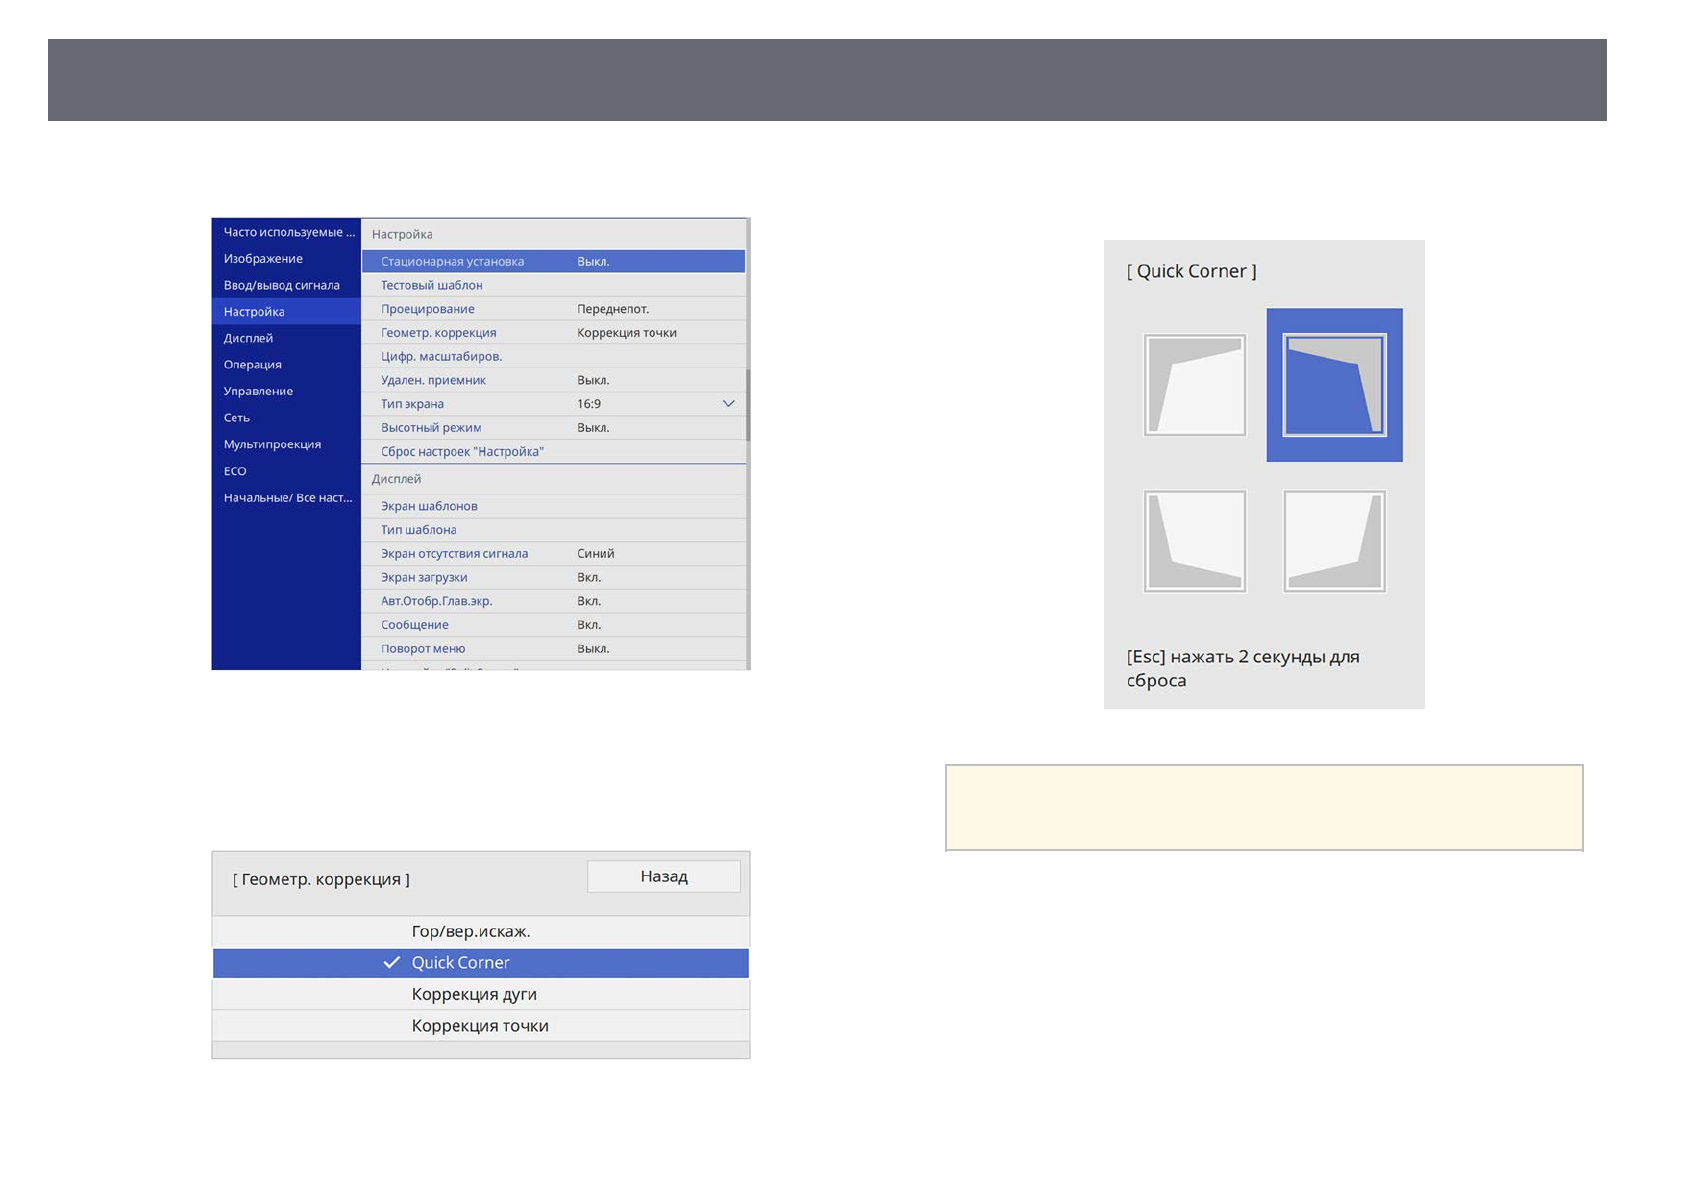Expand the Тип экрана 16:9 dropdown
Viewport: 1684px width, 1190px height.
[728, 404]
